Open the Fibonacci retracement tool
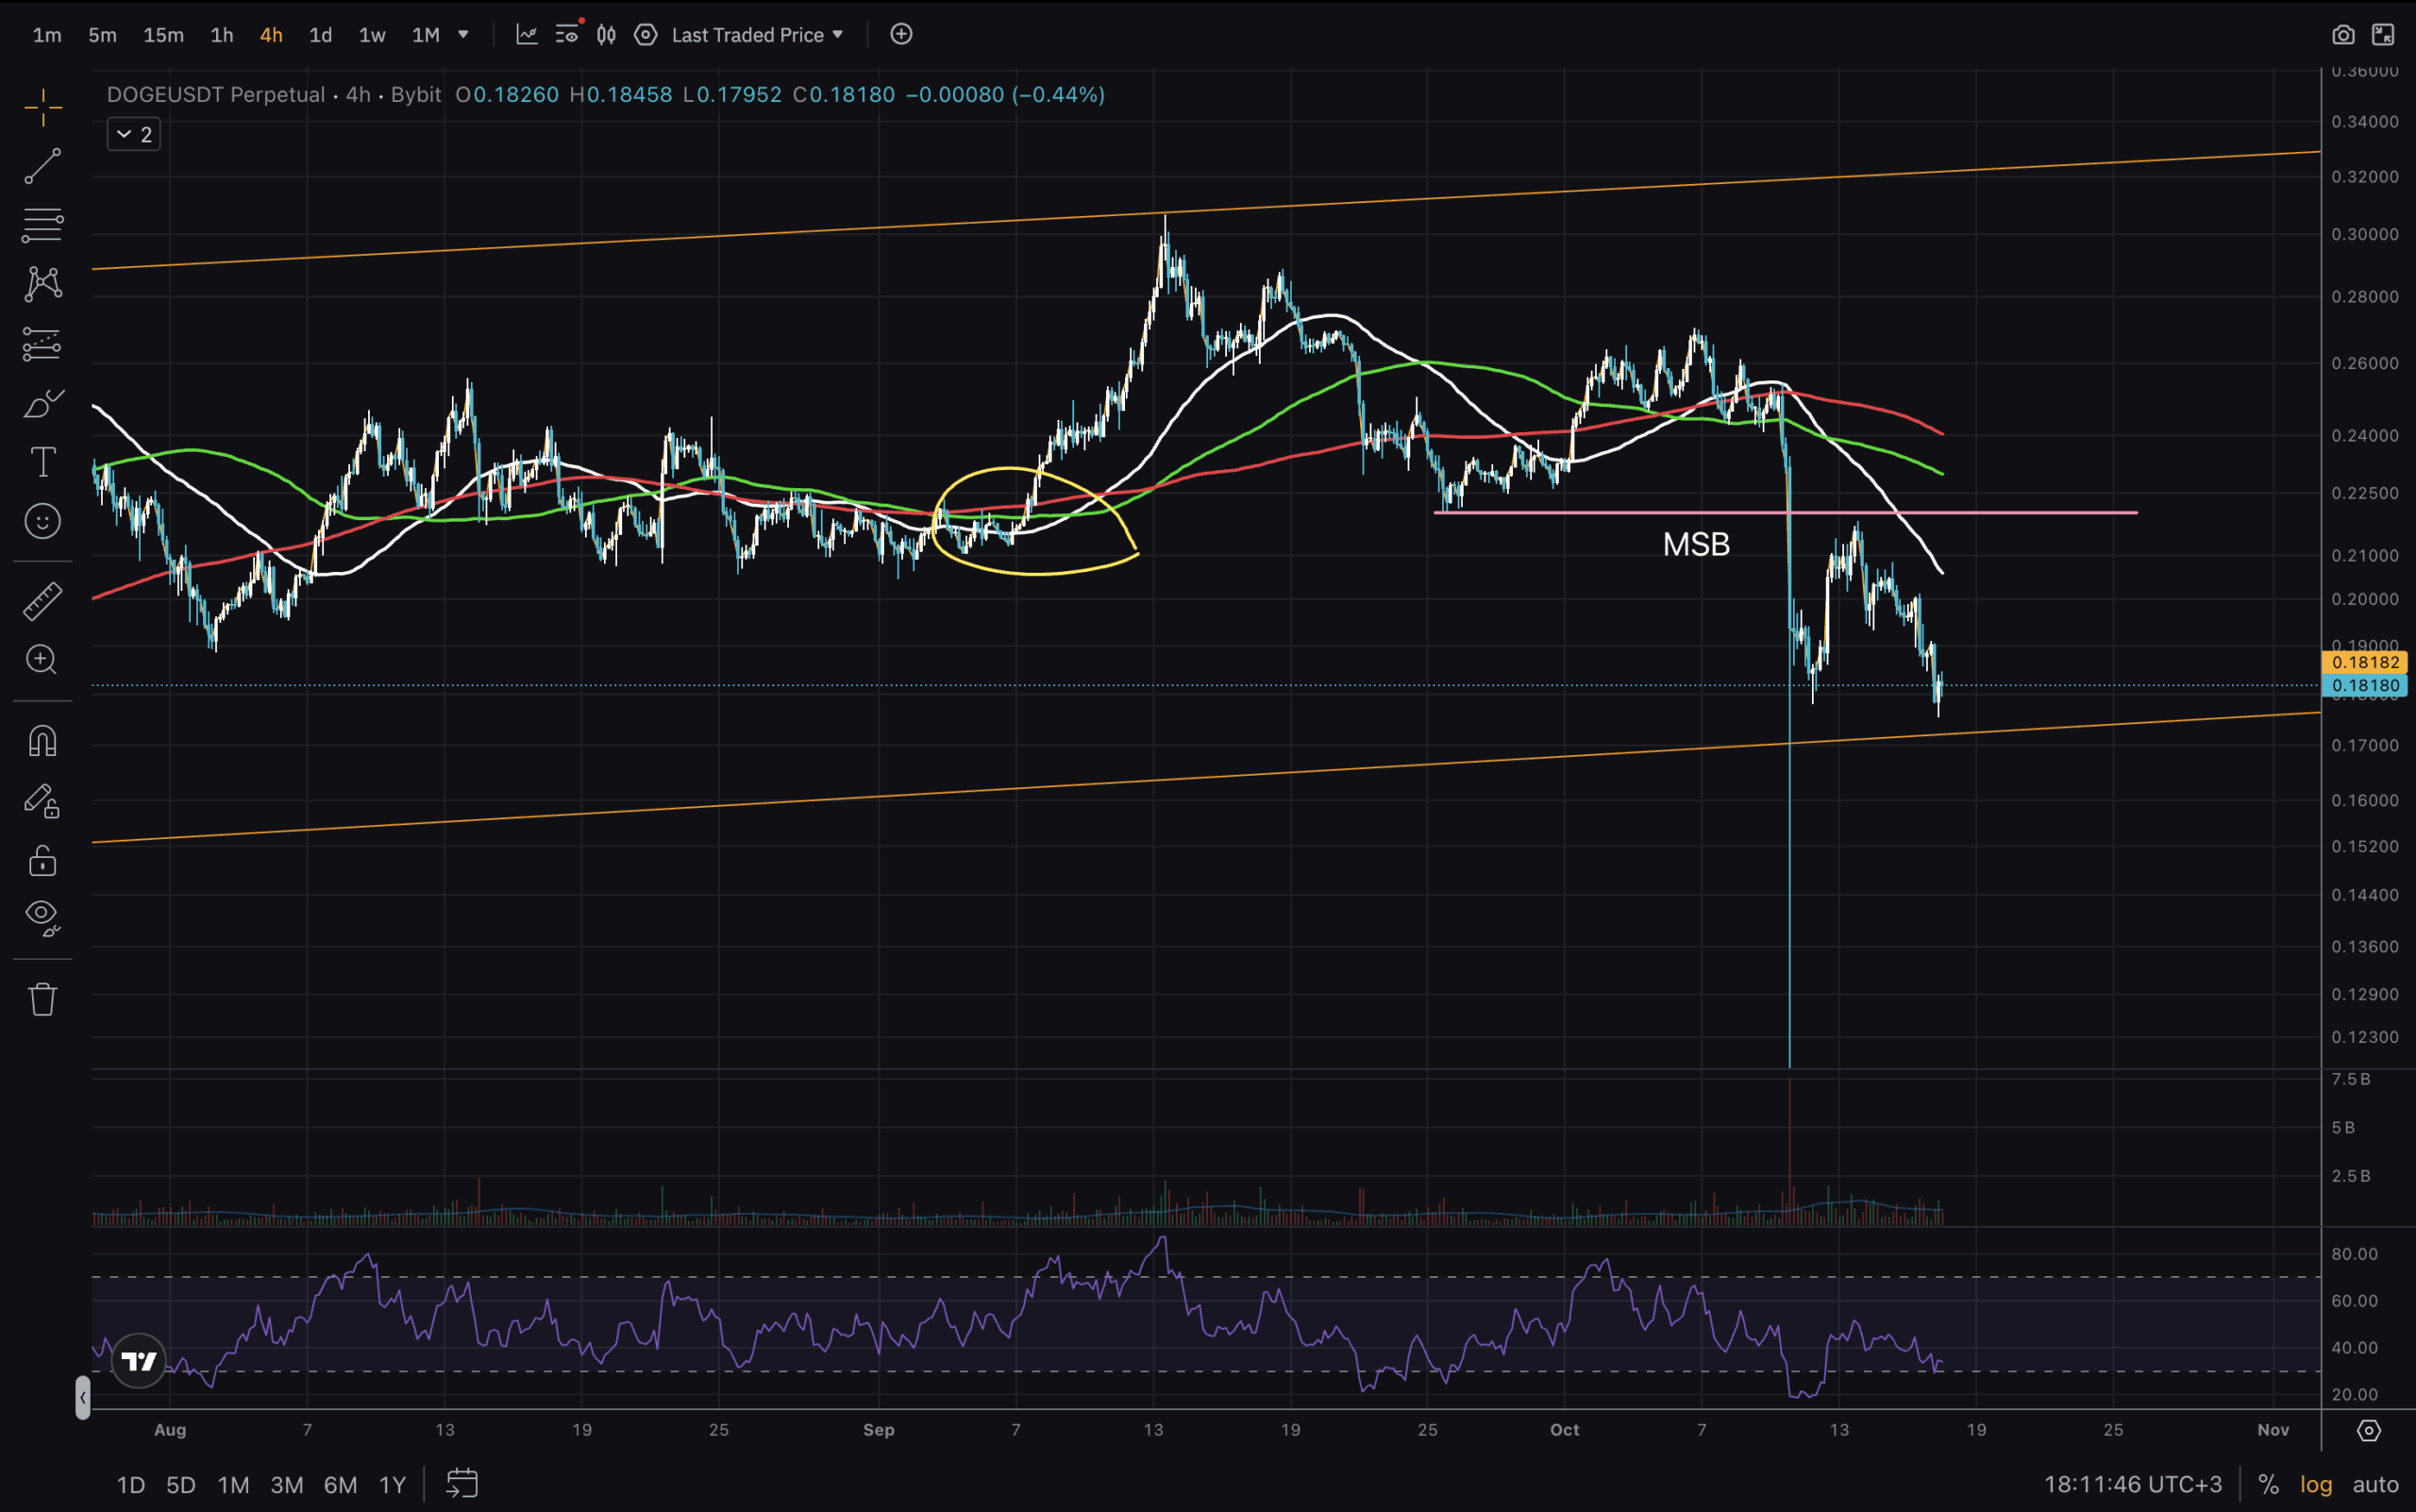Image resolution: width=2416 pixels, height=1512 pixels. click(42, 225)
